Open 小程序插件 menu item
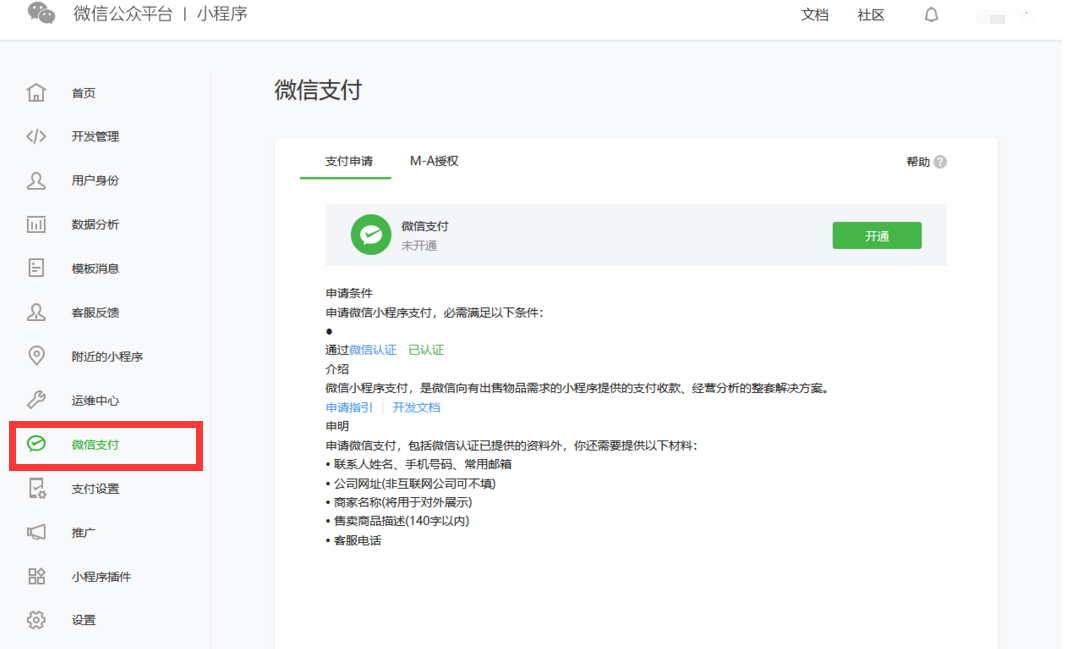The width and height of the screenshot is (1072, 649). (101, 577)
